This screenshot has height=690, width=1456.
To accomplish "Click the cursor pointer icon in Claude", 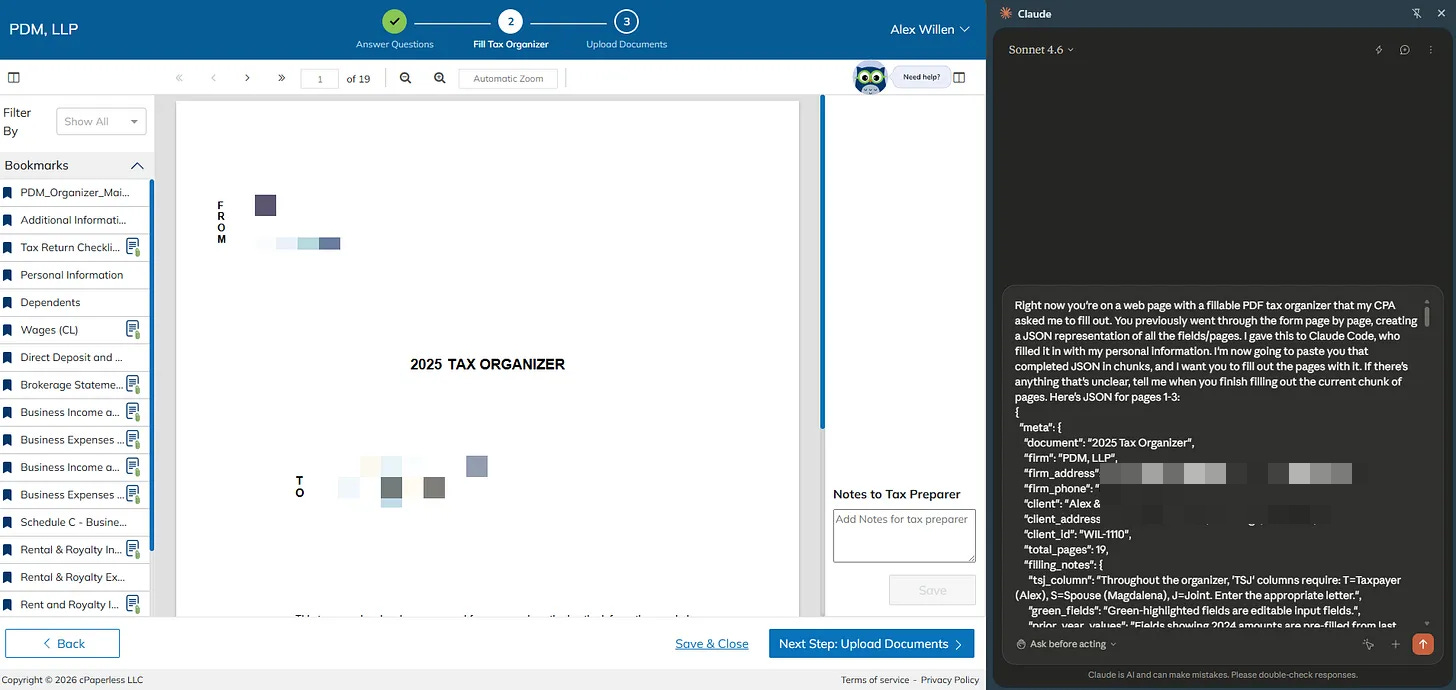I will (x=1368, y=644).
